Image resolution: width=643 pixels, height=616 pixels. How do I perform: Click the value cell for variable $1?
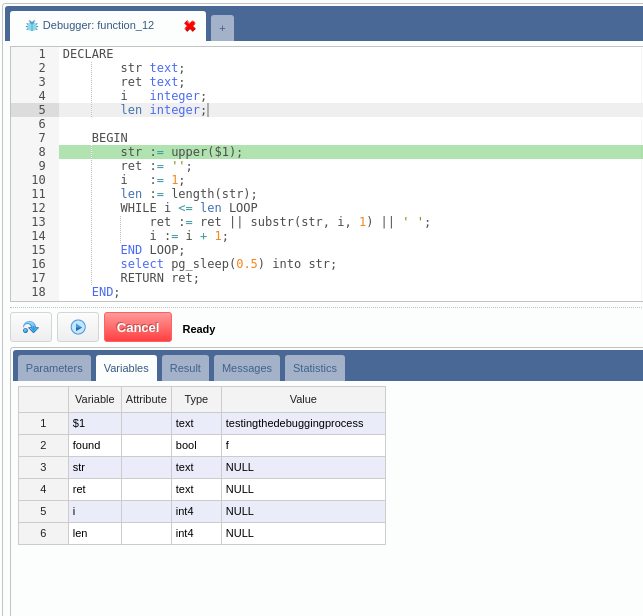click(x=302, y=423)
